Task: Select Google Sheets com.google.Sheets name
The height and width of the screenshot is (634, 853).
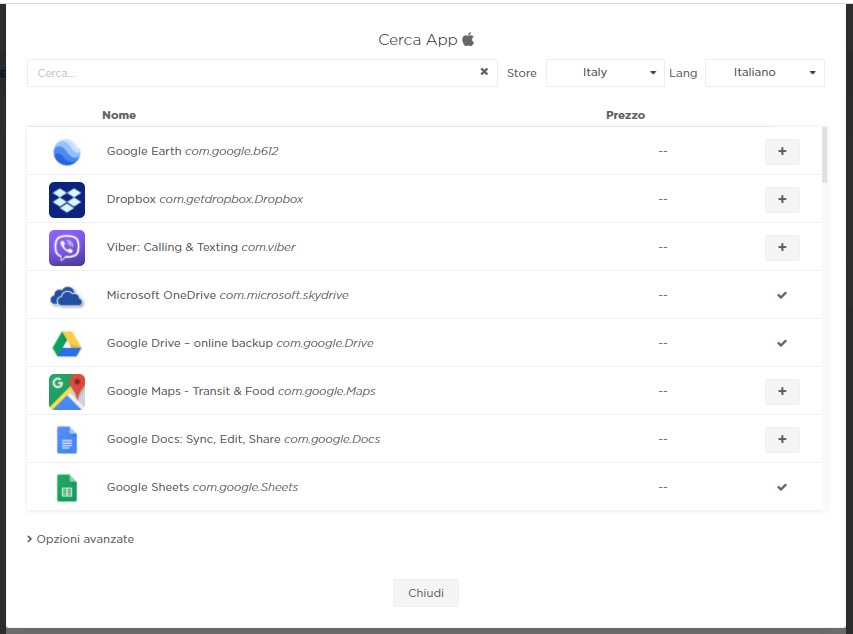Action: [202, 487]
